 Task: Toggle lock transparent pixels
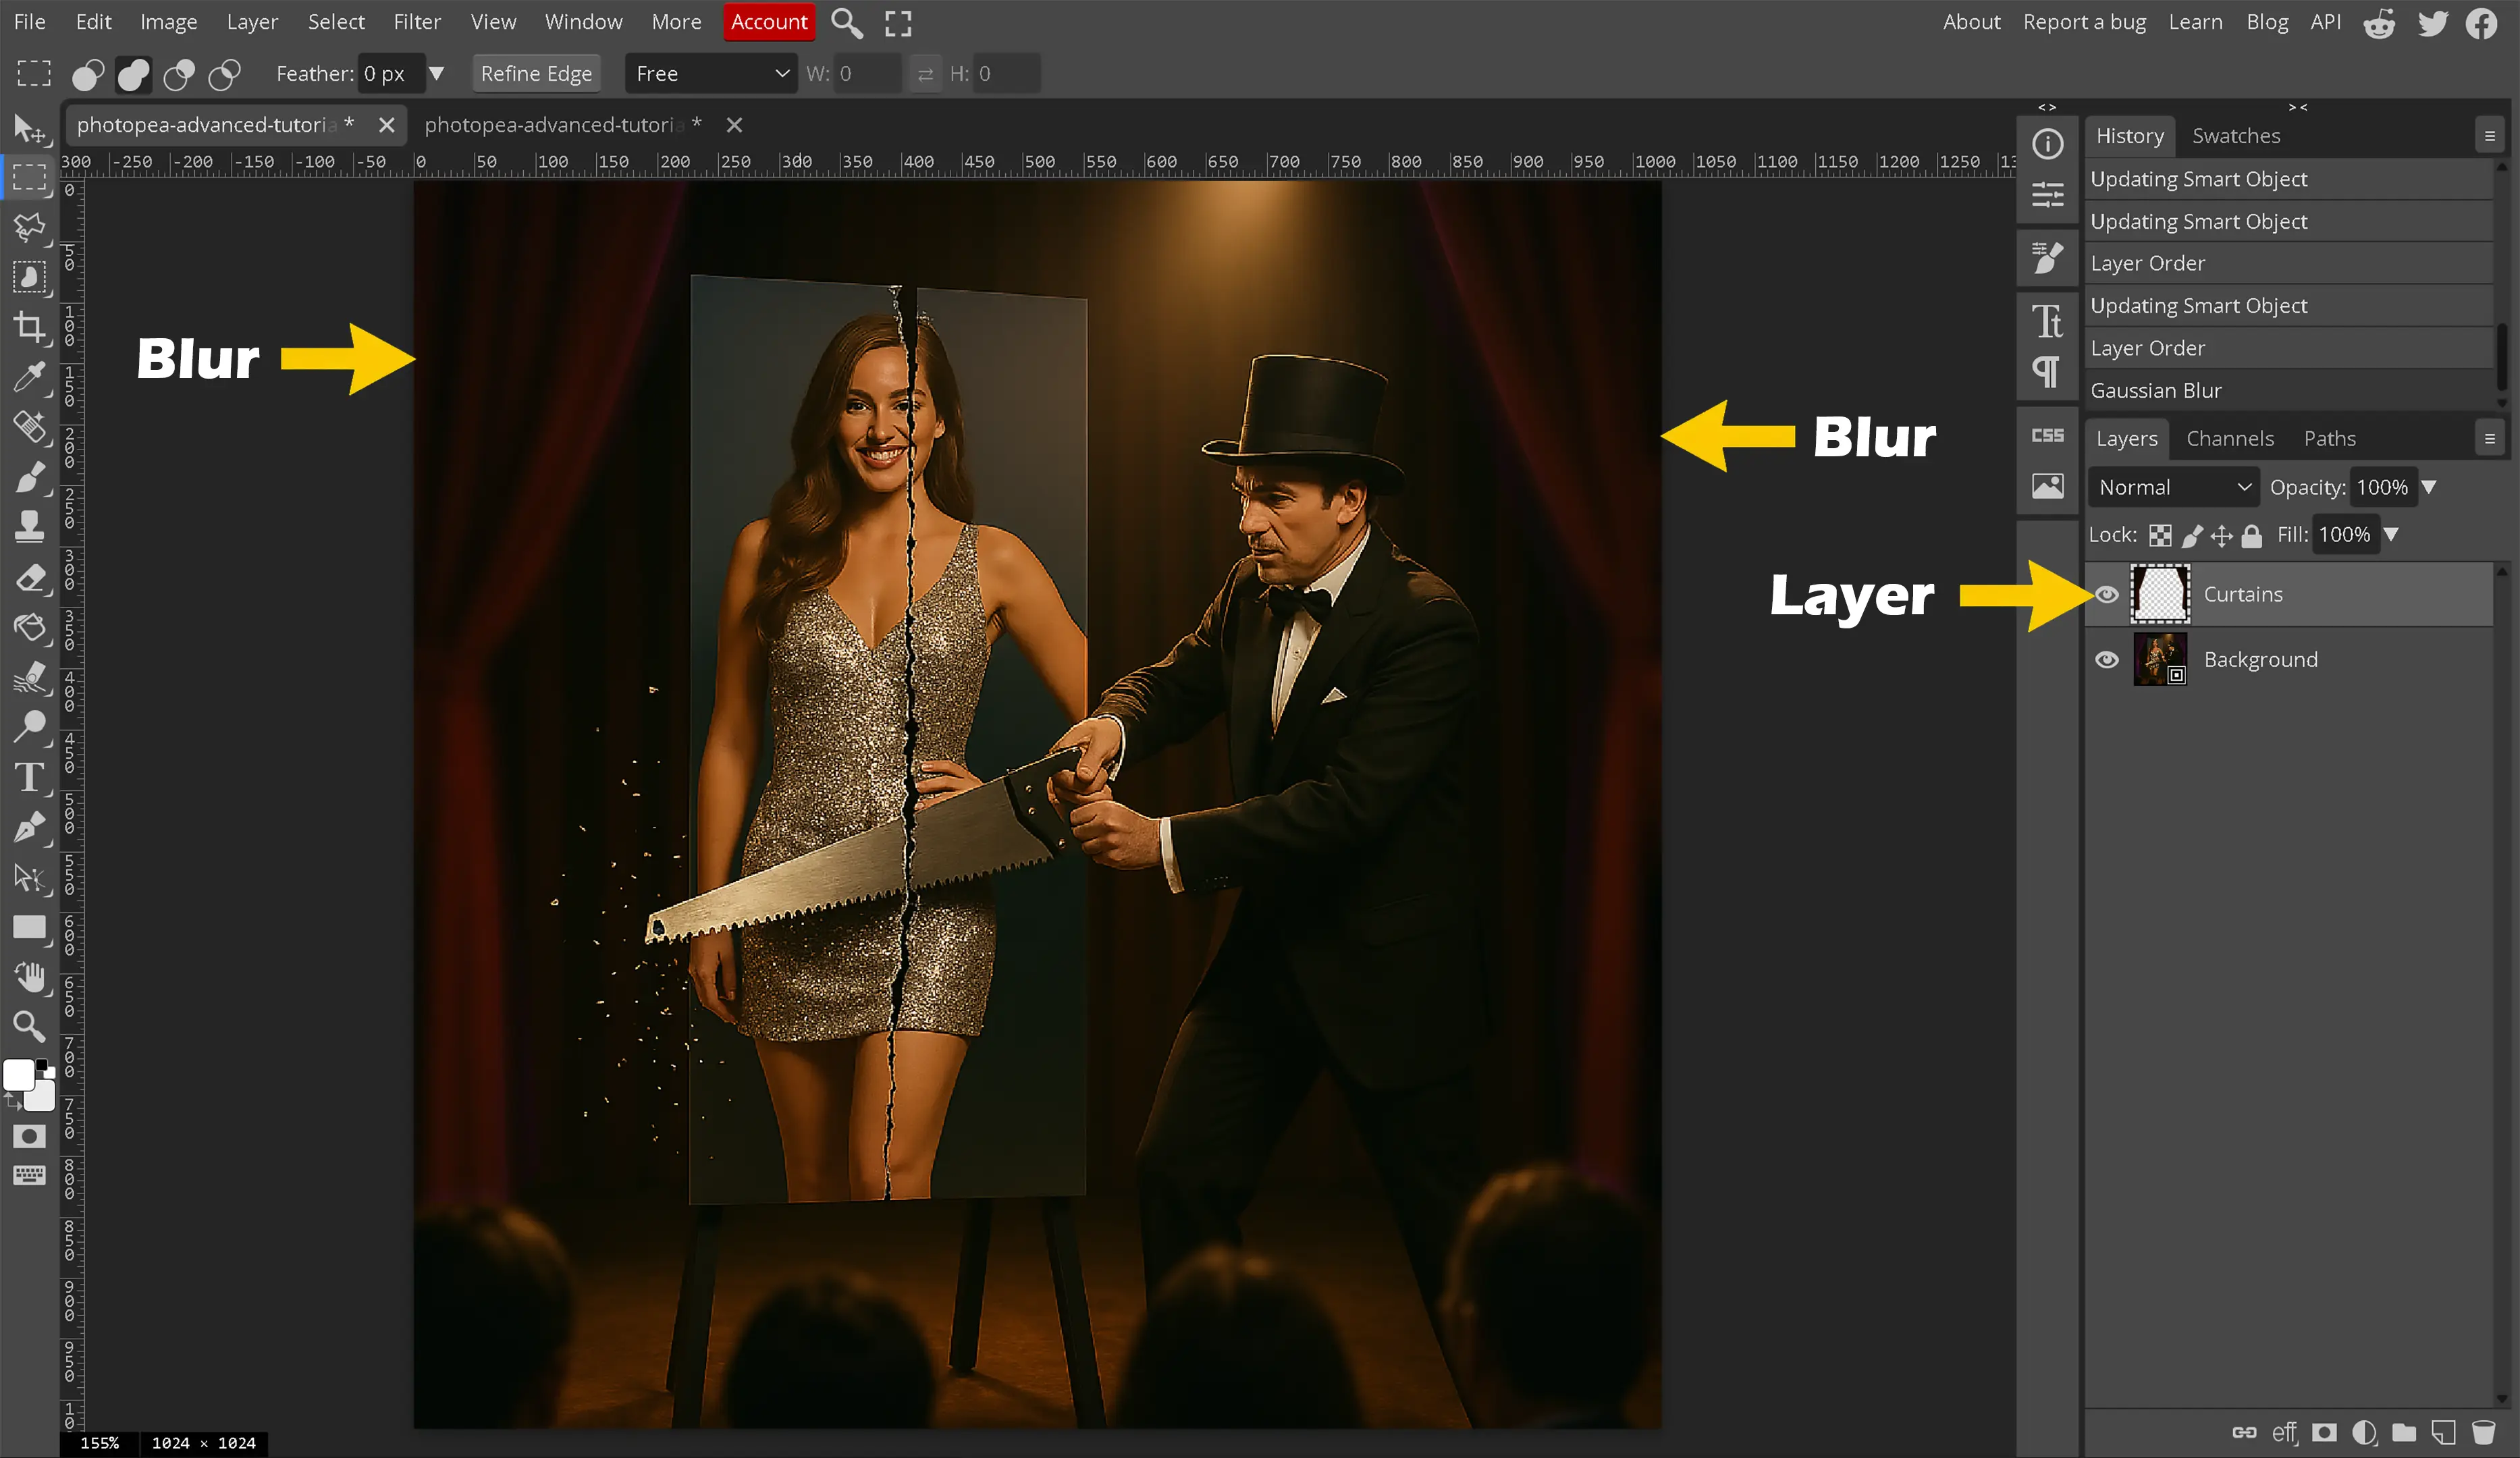pyautogui.click(x=2160, y=535)
